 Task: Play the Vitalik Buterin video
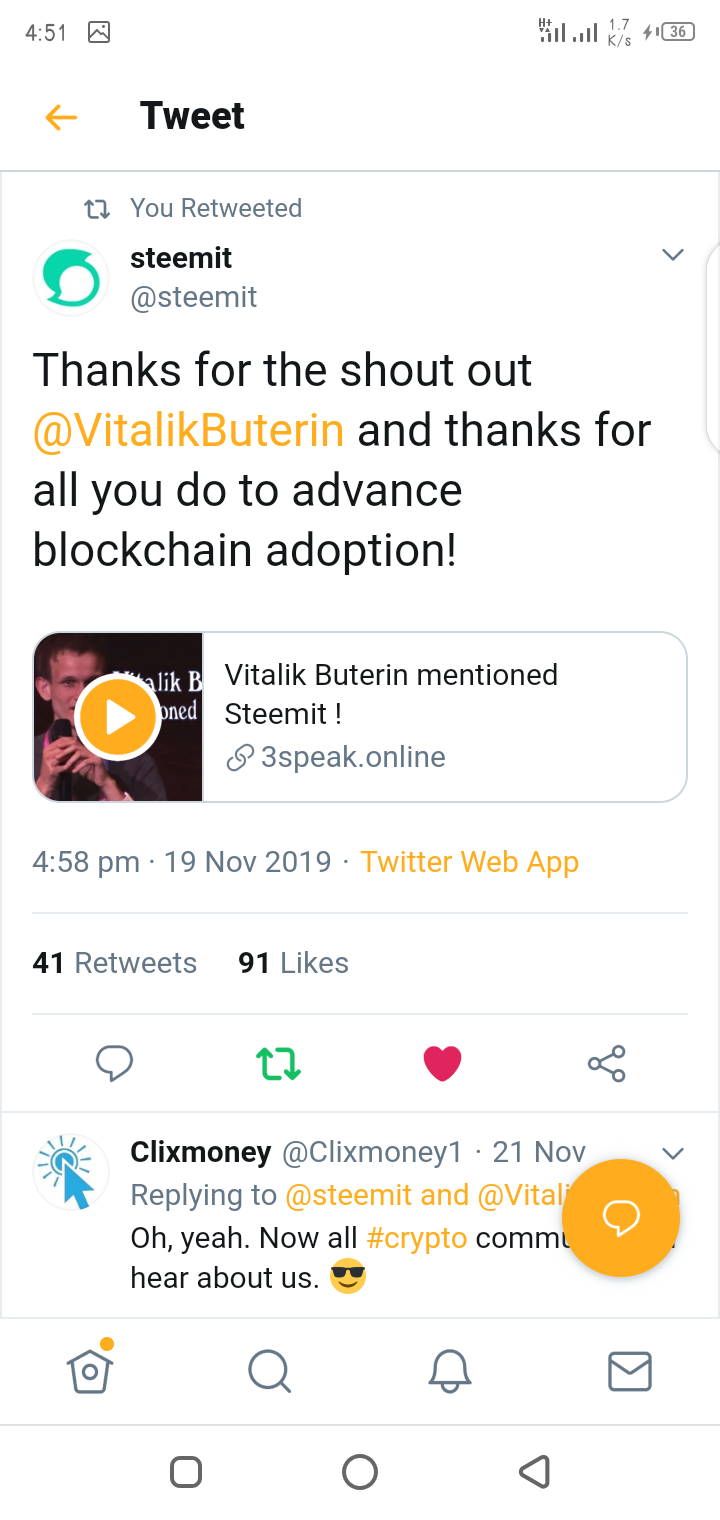point(118,717)
